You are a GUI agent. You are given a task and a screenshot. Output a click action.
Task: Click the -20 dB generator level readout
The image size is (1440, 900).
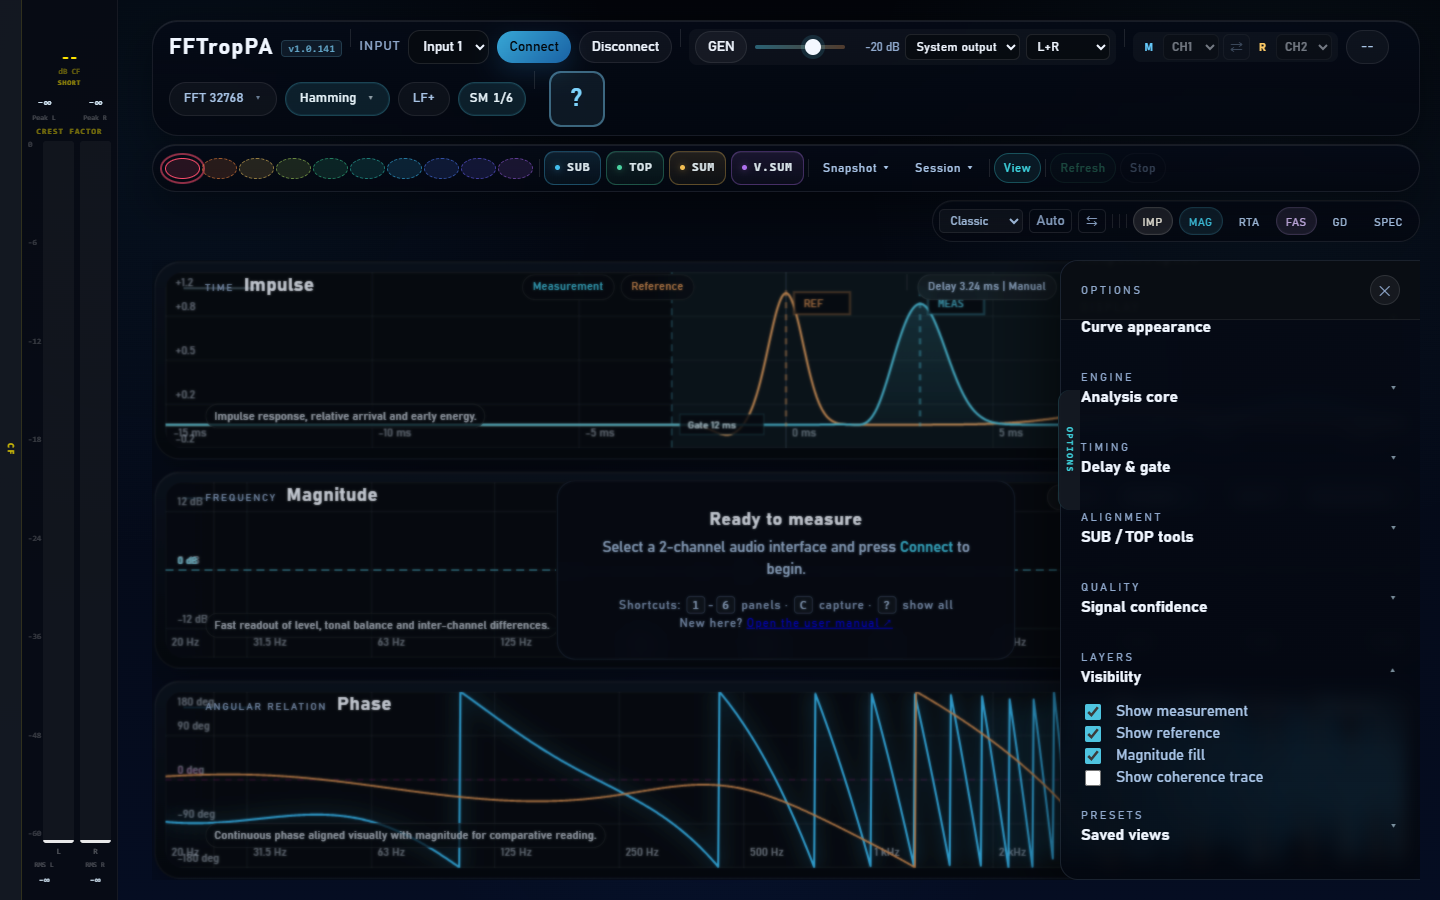point(882,47)
